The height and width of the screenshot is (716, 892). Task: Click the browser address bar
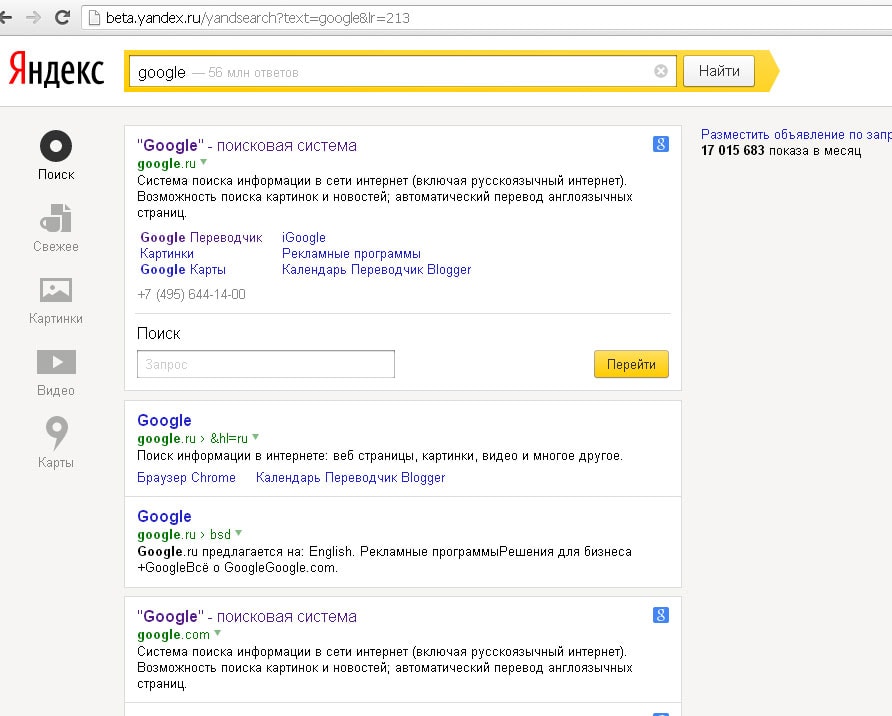[x=480, y=18]
